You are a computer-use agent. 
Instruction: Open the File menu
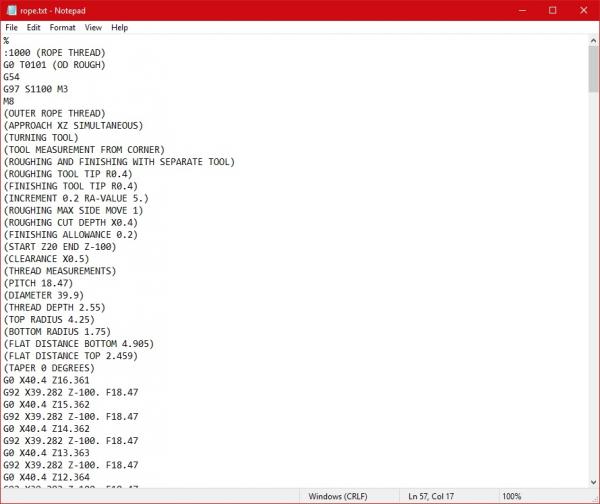(x=12, y=28)
